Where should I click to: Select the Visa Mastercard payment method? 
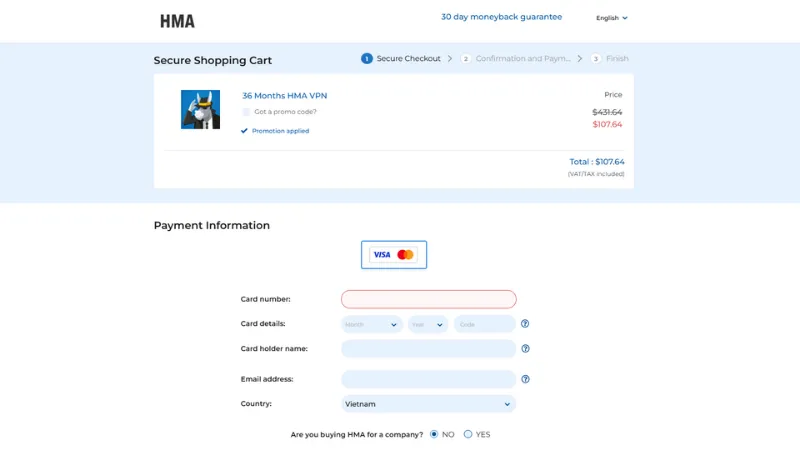click(394, 255)
